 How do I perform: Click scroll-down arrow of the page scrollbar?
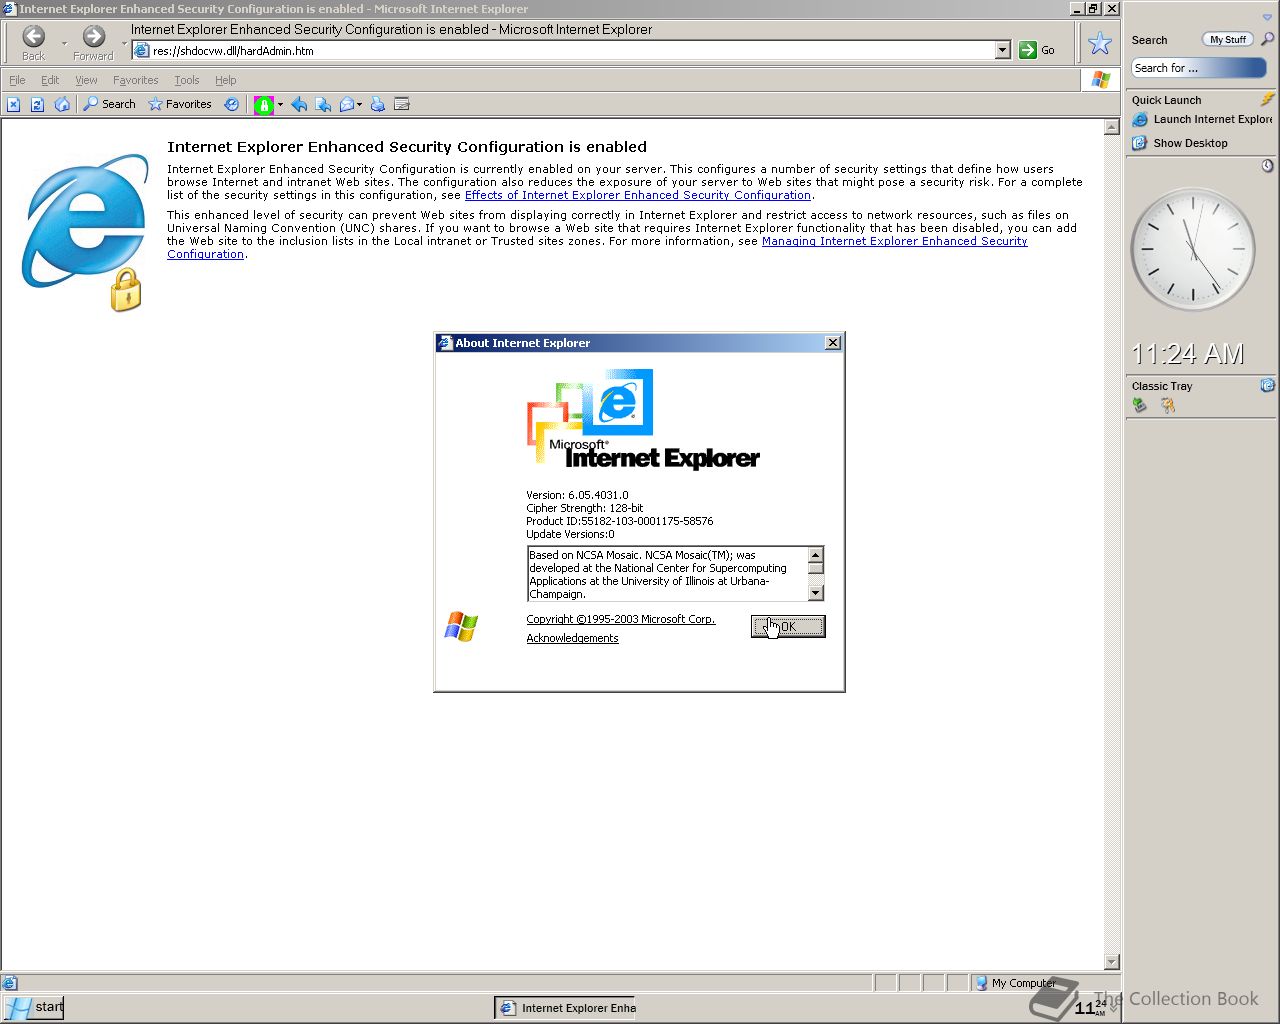pyautogui.click(x=1112, y=962)
